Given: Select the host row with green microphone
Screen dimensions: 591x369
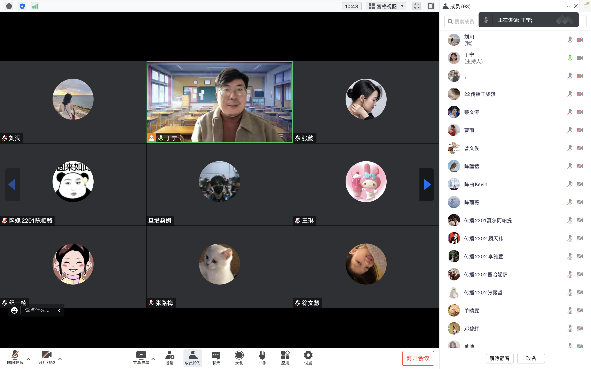Looking at the screenshot, I should 515,58.
